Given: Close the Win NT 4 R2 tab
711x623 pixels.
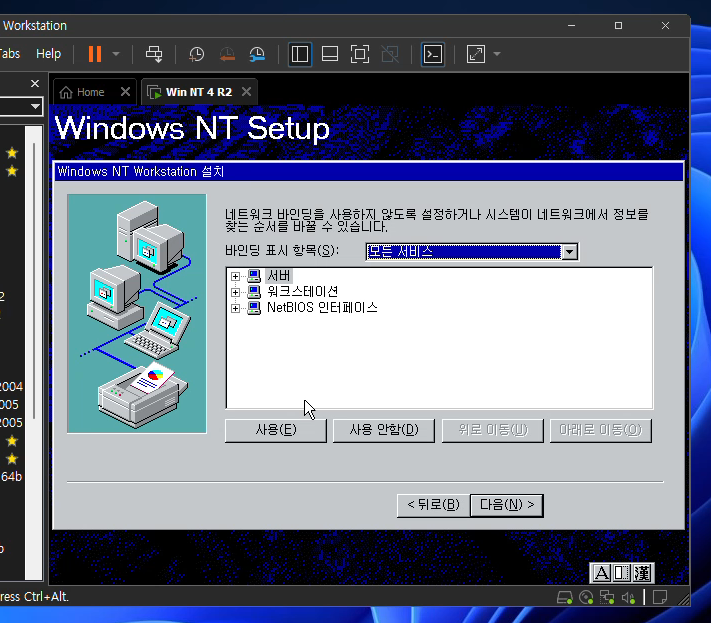Looking at the screenshot, I should coord(247,92).
